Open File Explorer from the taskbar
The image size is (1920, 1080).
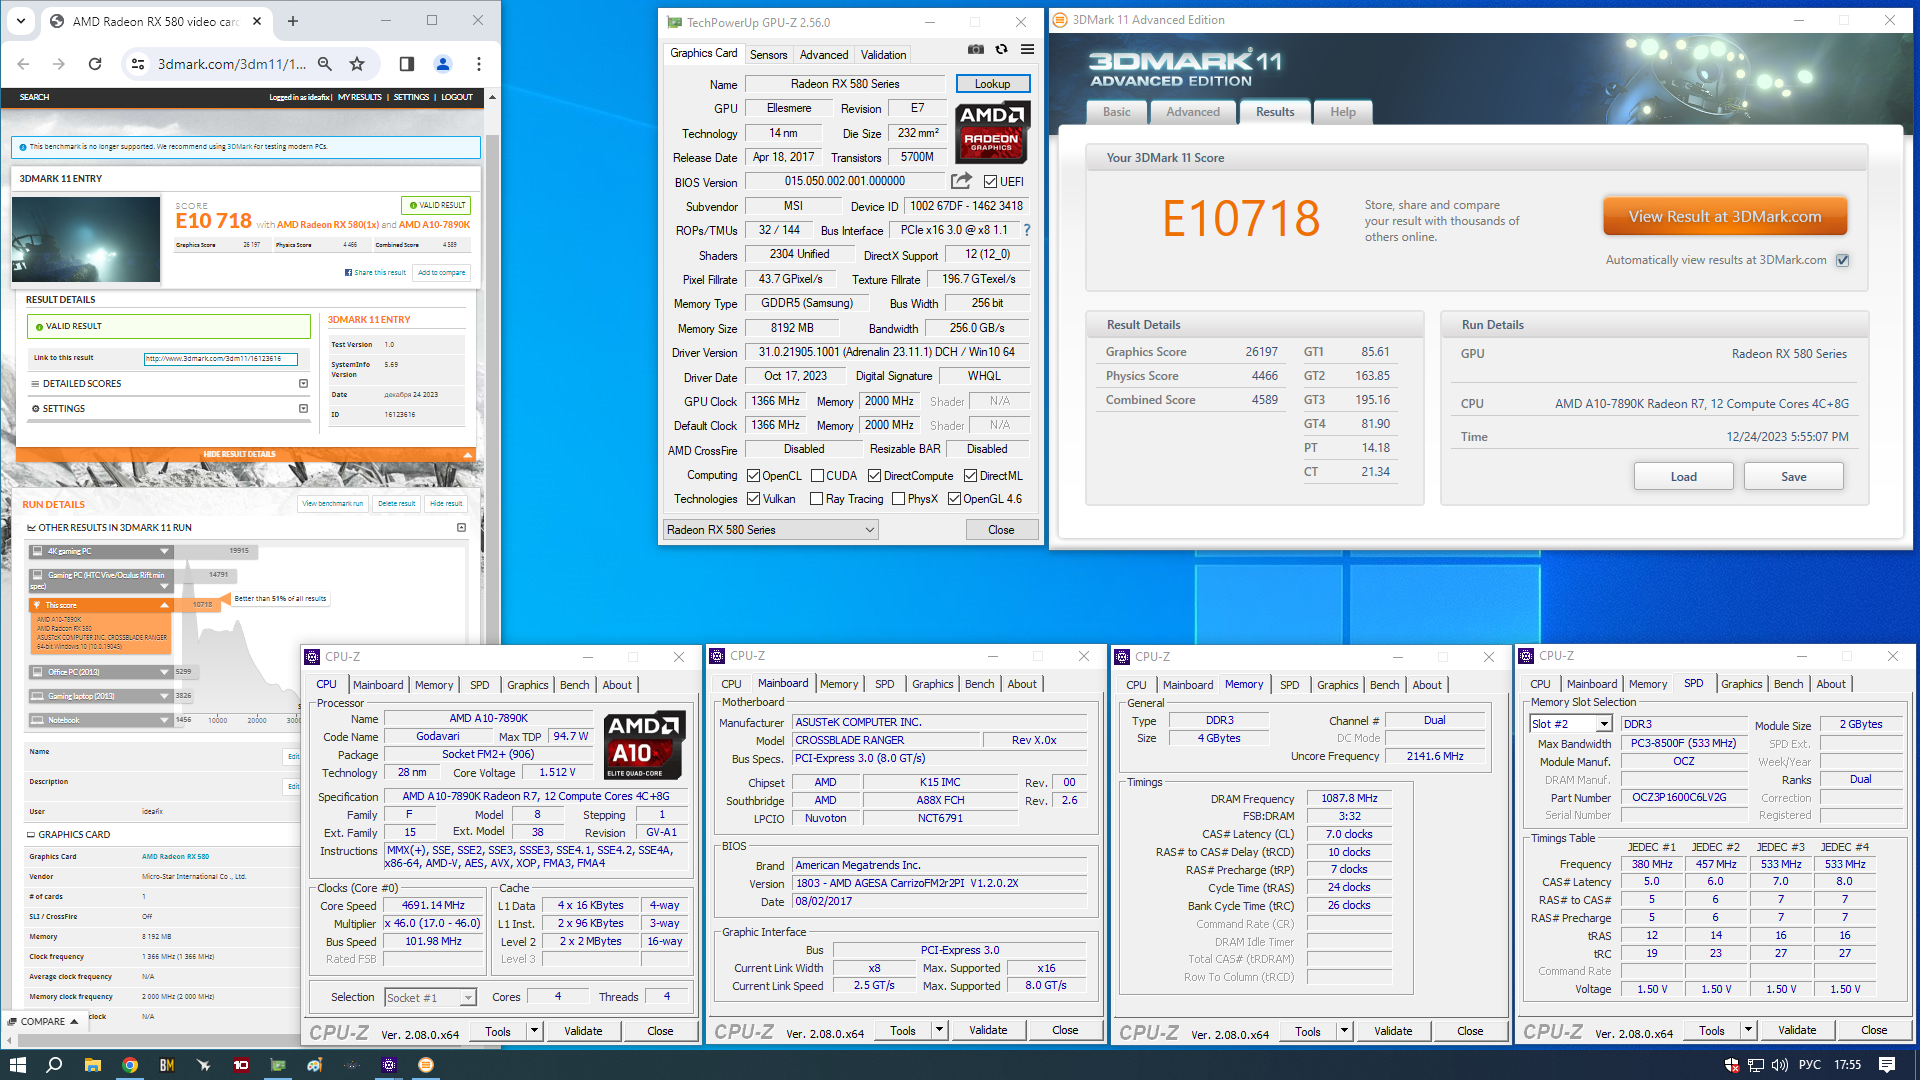pos(92,1065)
